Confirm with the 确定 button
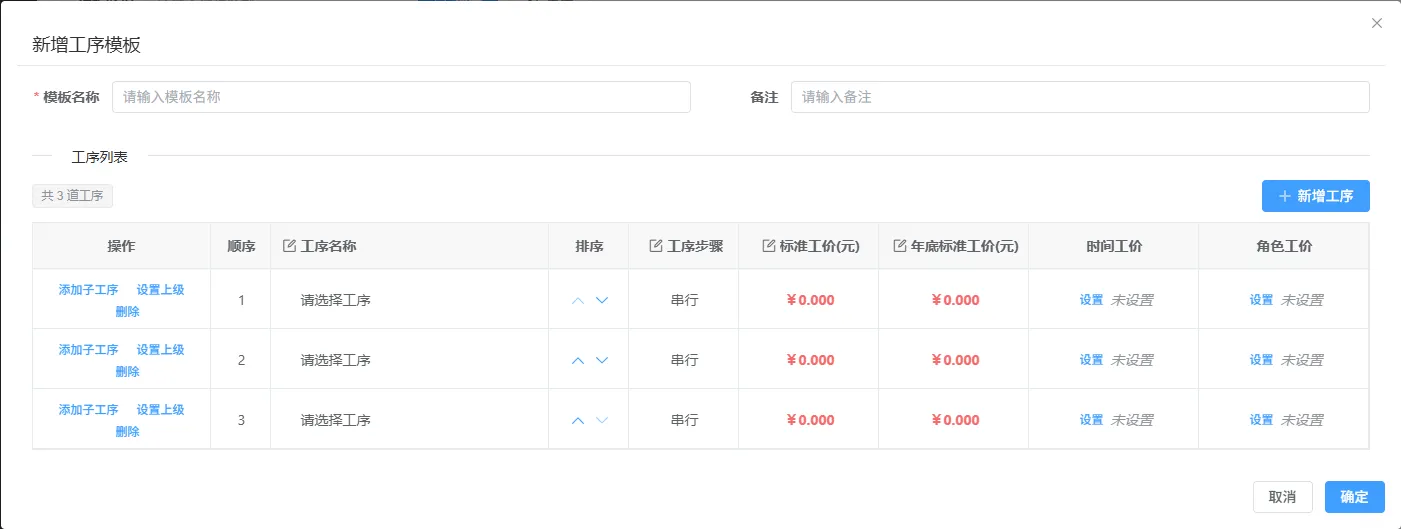The width and height of the screenshot is (1401, 529). coord(1355,497)
